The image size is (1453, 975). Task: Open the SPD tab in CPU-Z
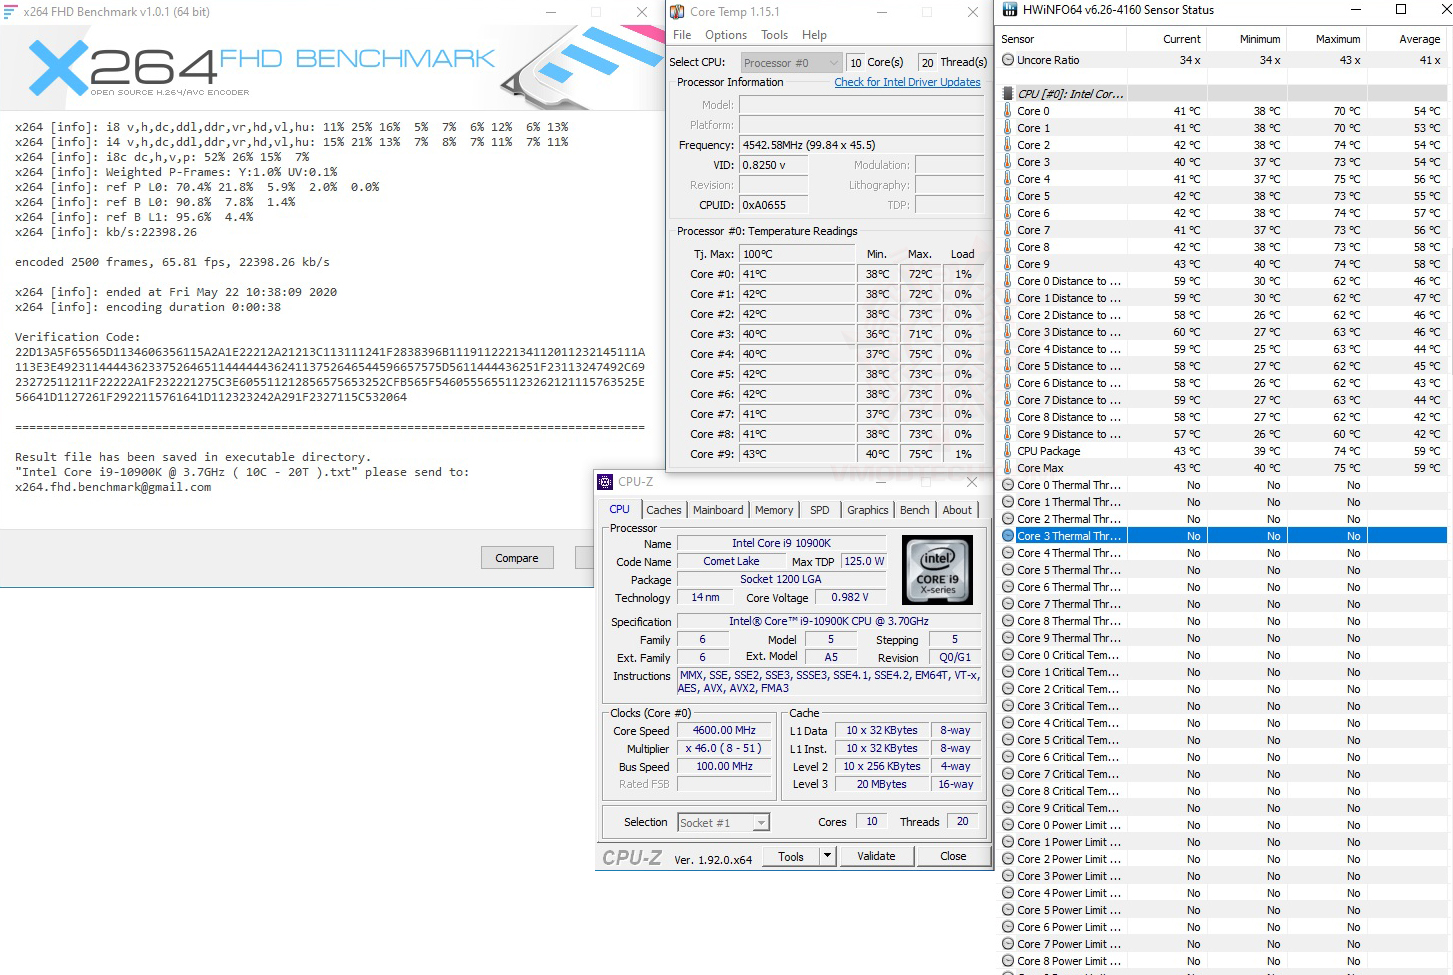[x=820, y=510]
